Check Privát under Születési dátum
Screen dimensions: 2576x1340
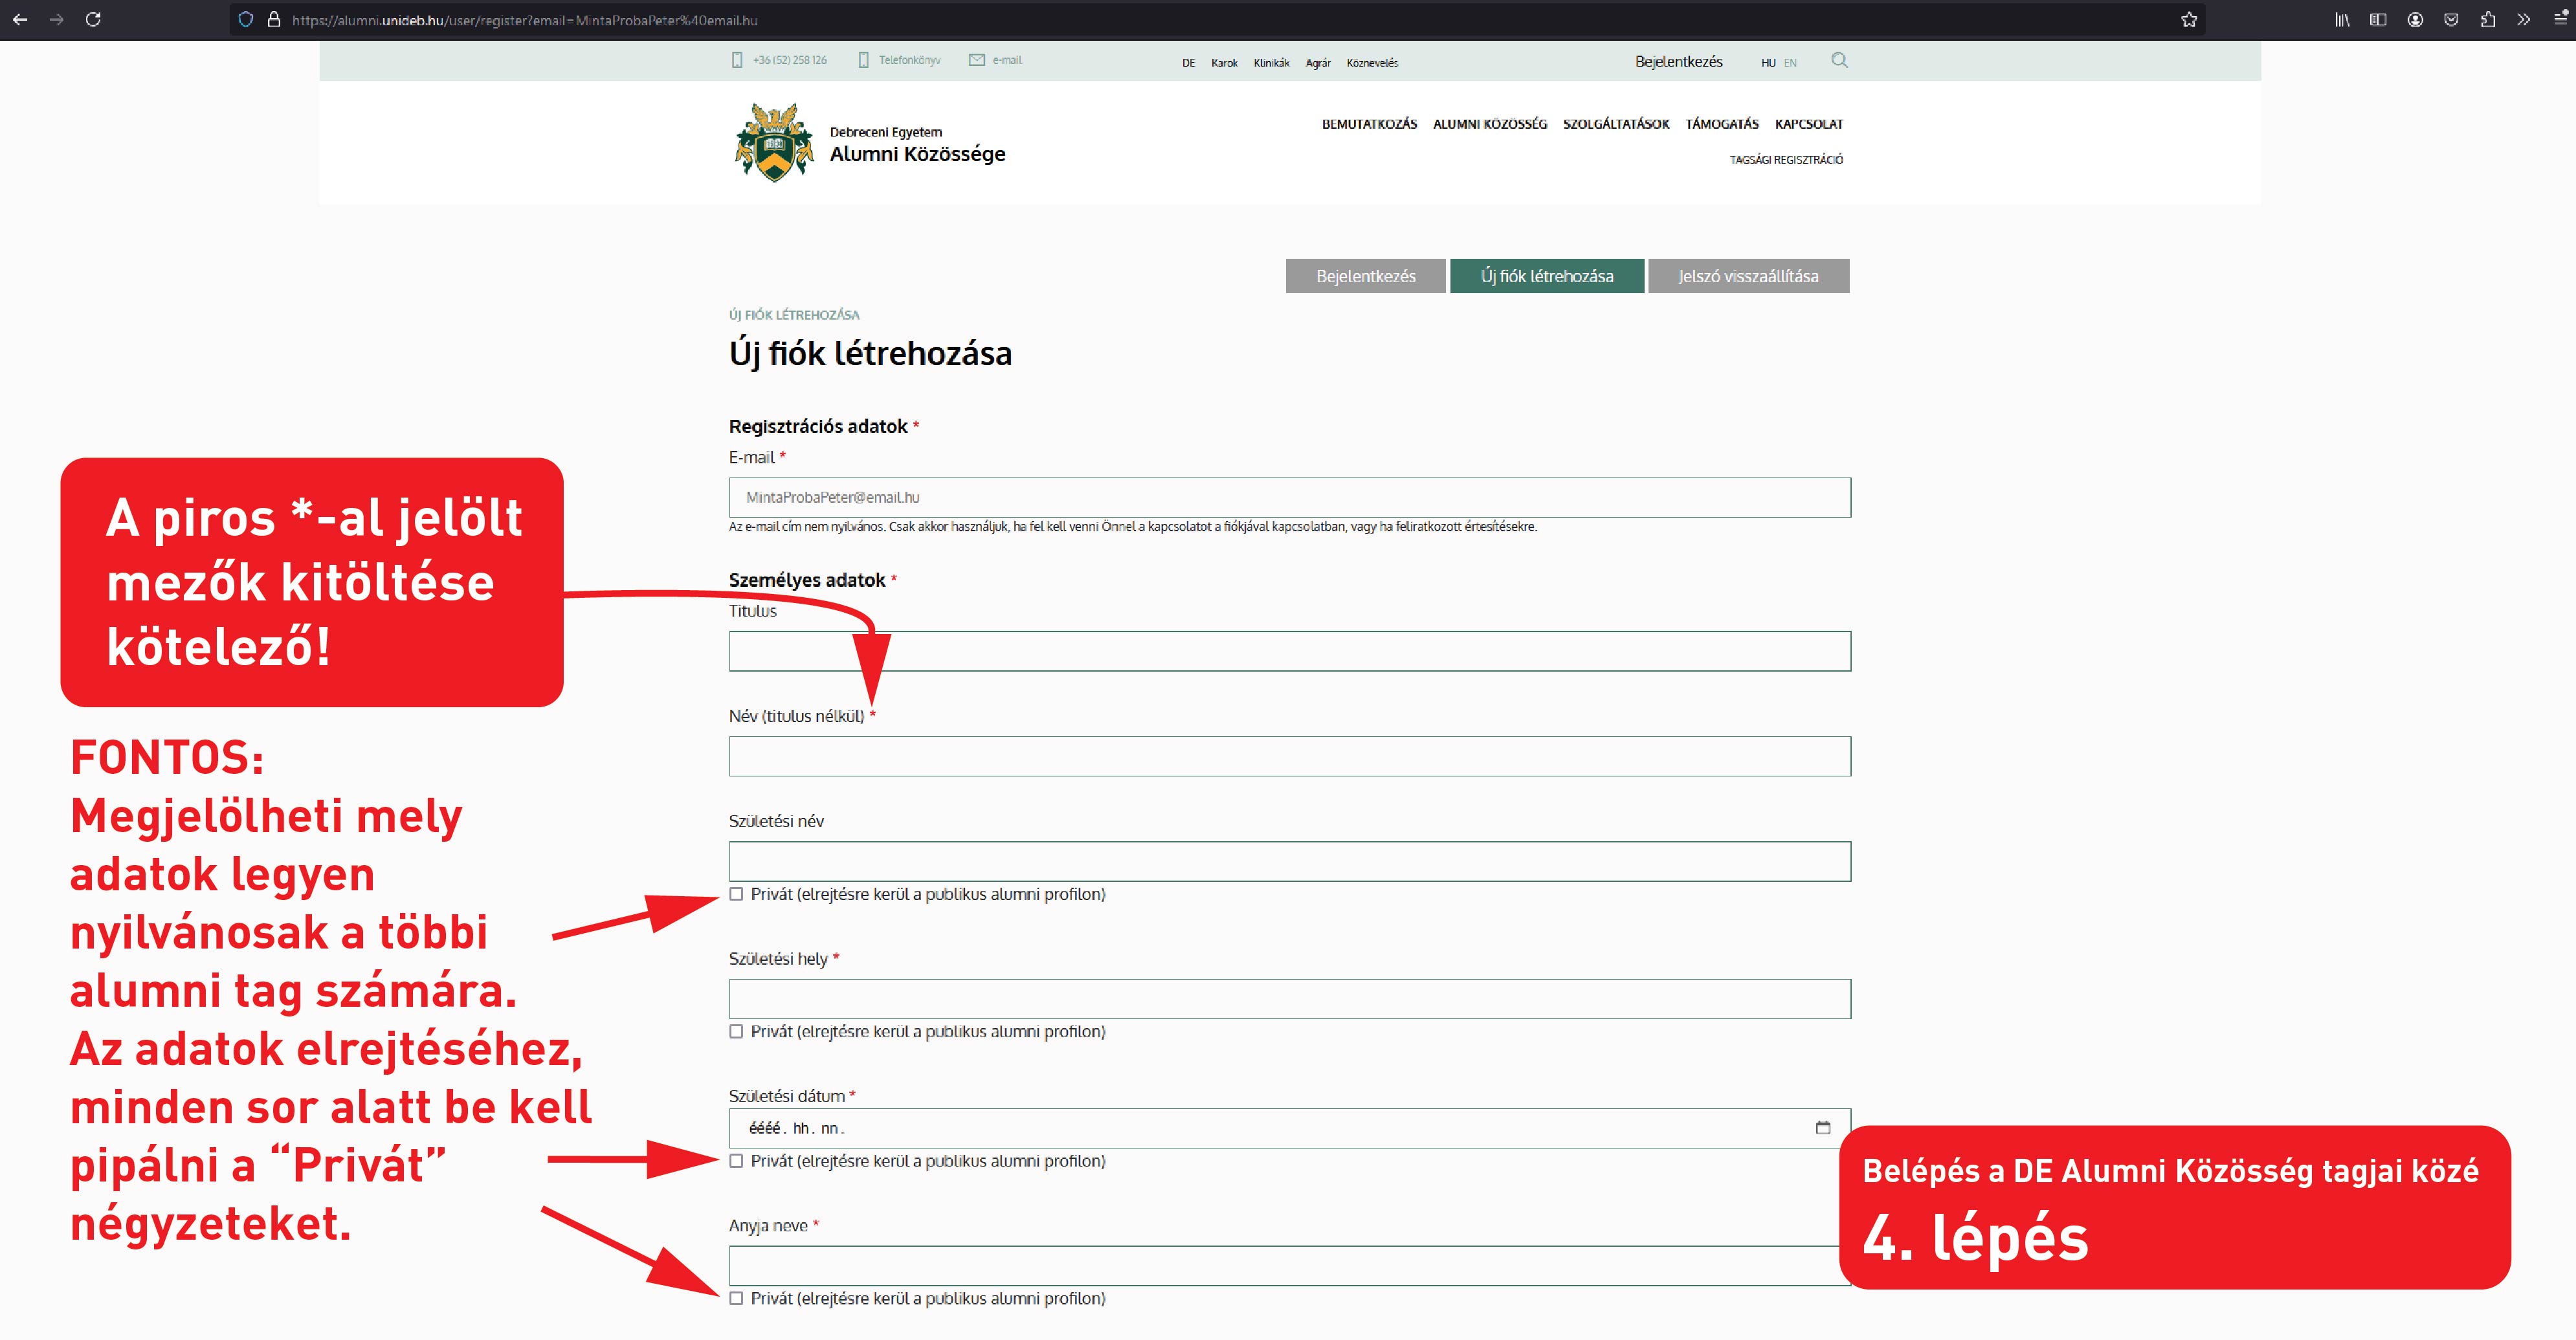tap(736, 1161)
